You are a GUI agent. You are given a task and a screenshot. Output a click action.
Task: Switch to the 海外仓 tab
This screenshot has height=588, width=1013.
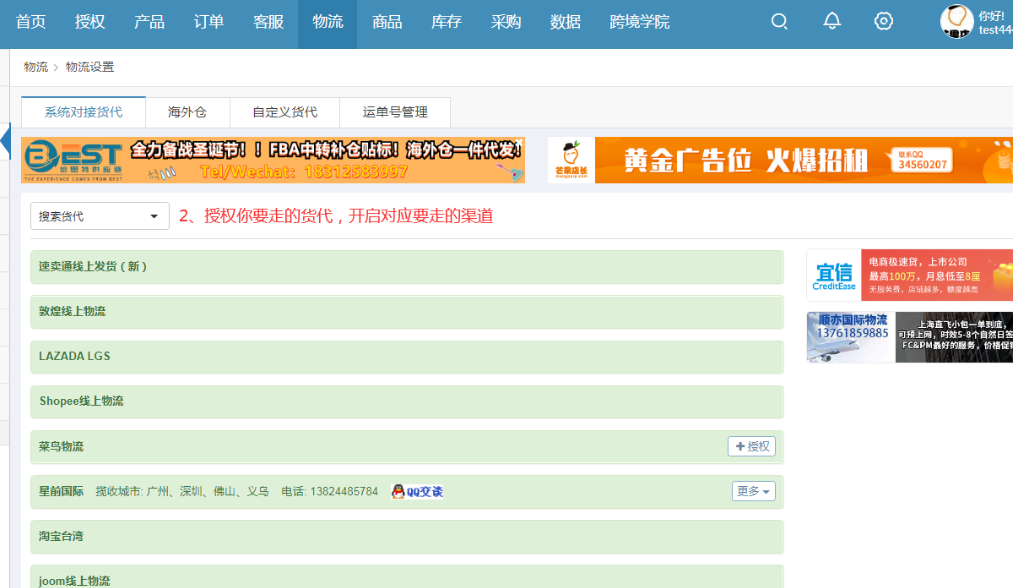187,112
